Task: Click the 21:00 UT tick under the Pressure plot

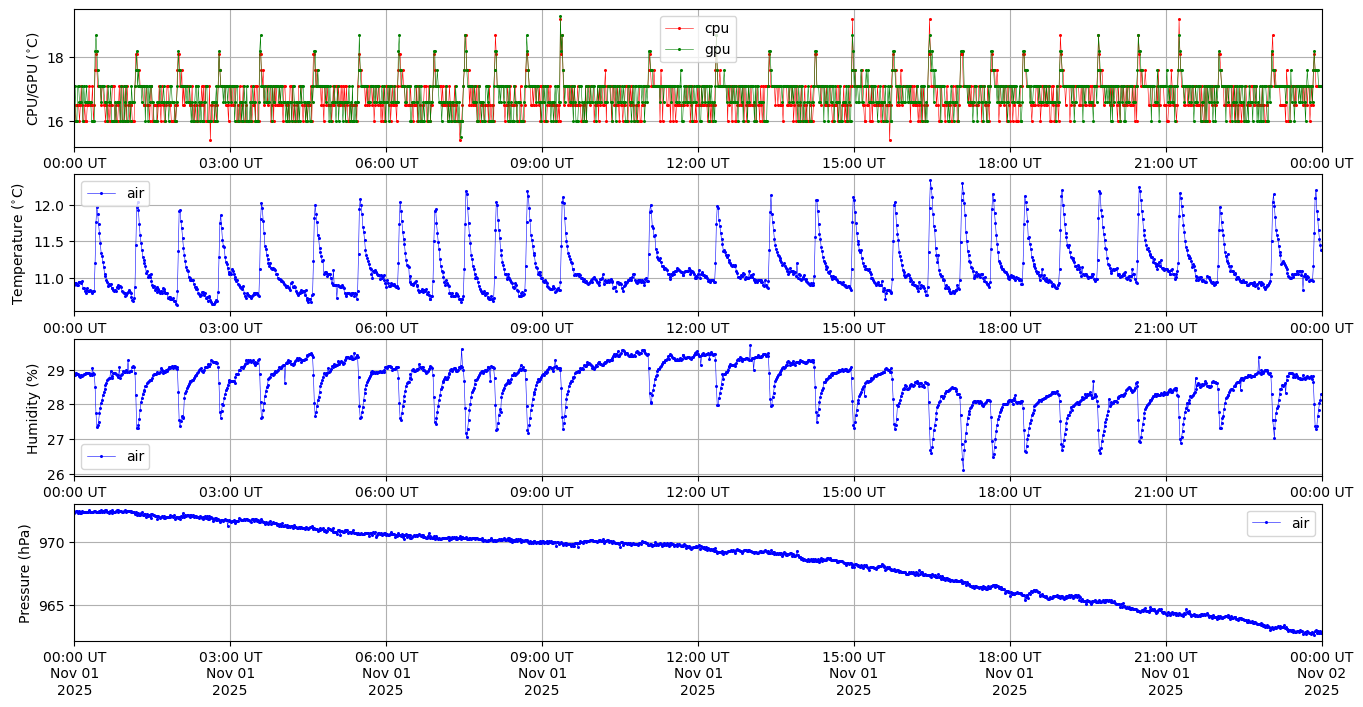Action: click(1165, 657)
